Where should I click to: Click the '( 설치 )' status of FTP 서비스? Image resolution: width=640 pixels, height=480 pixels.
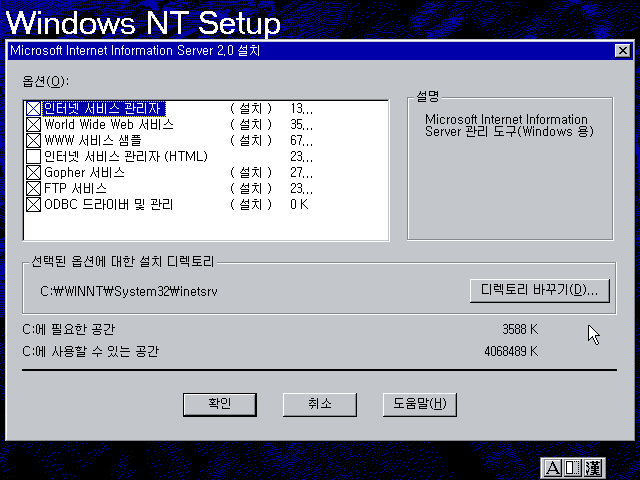251,189
